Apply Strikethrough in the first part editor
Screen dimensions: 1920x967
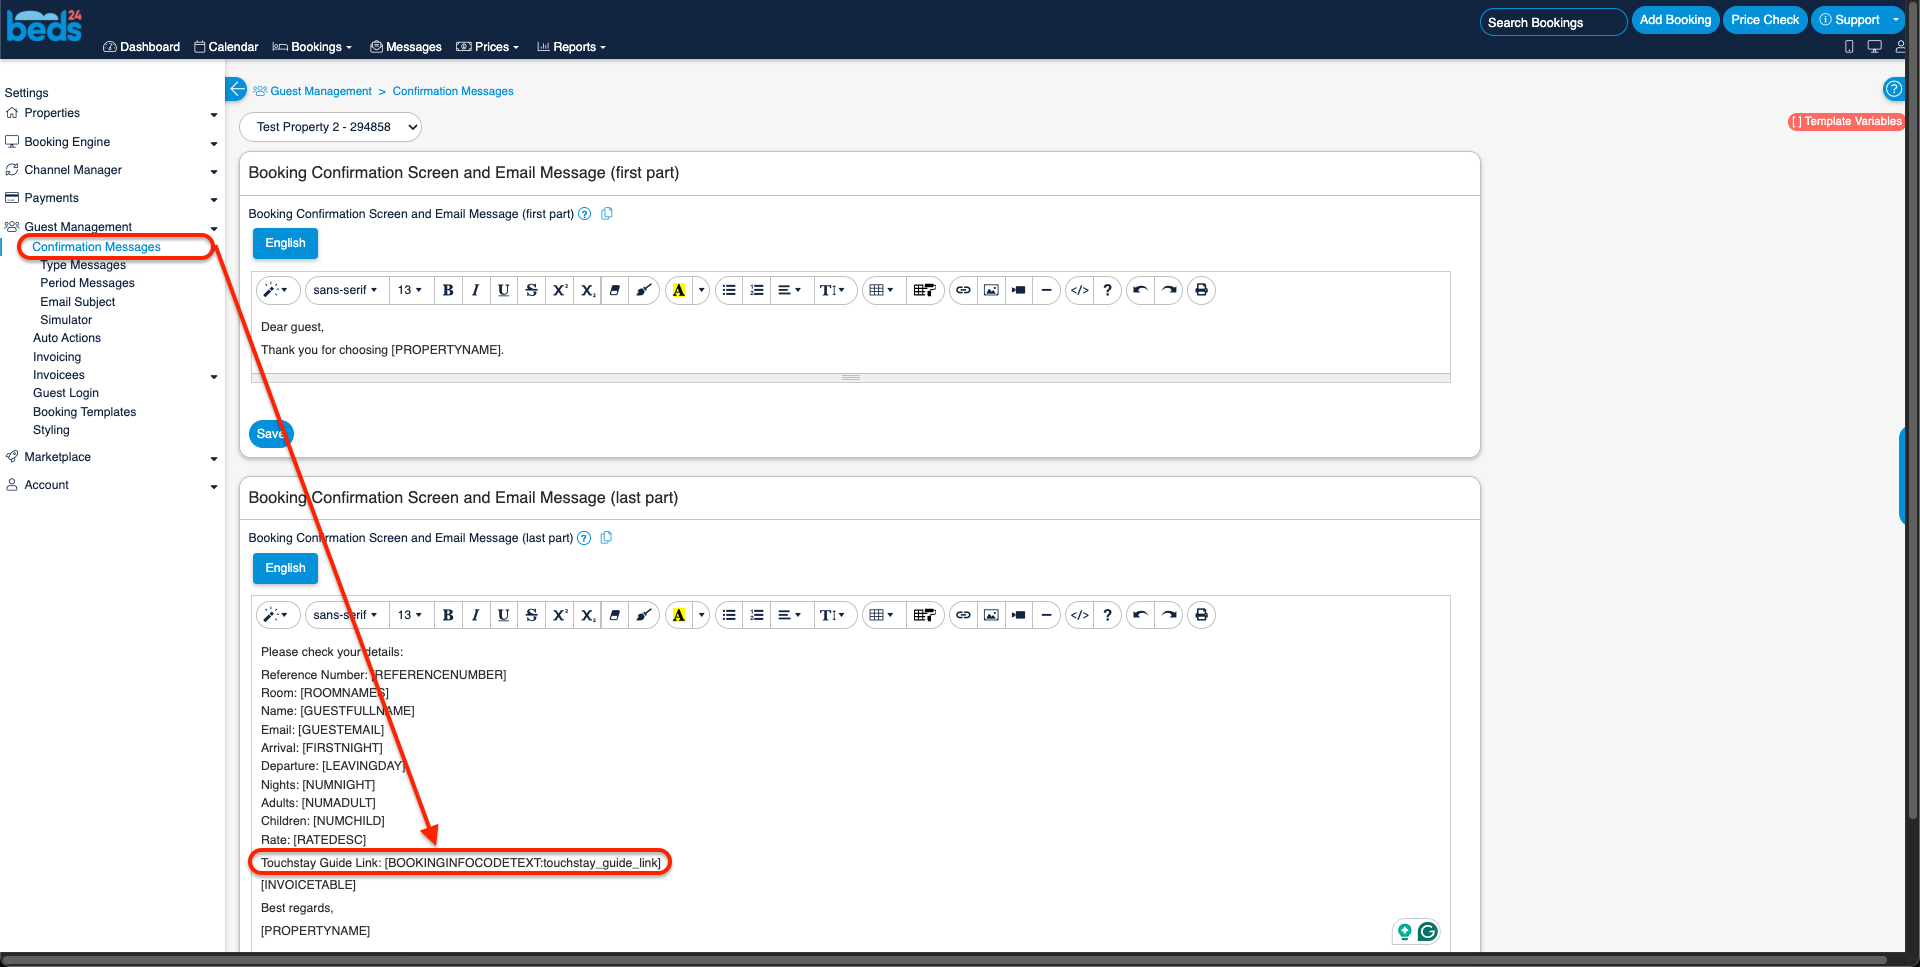(532, 290)
